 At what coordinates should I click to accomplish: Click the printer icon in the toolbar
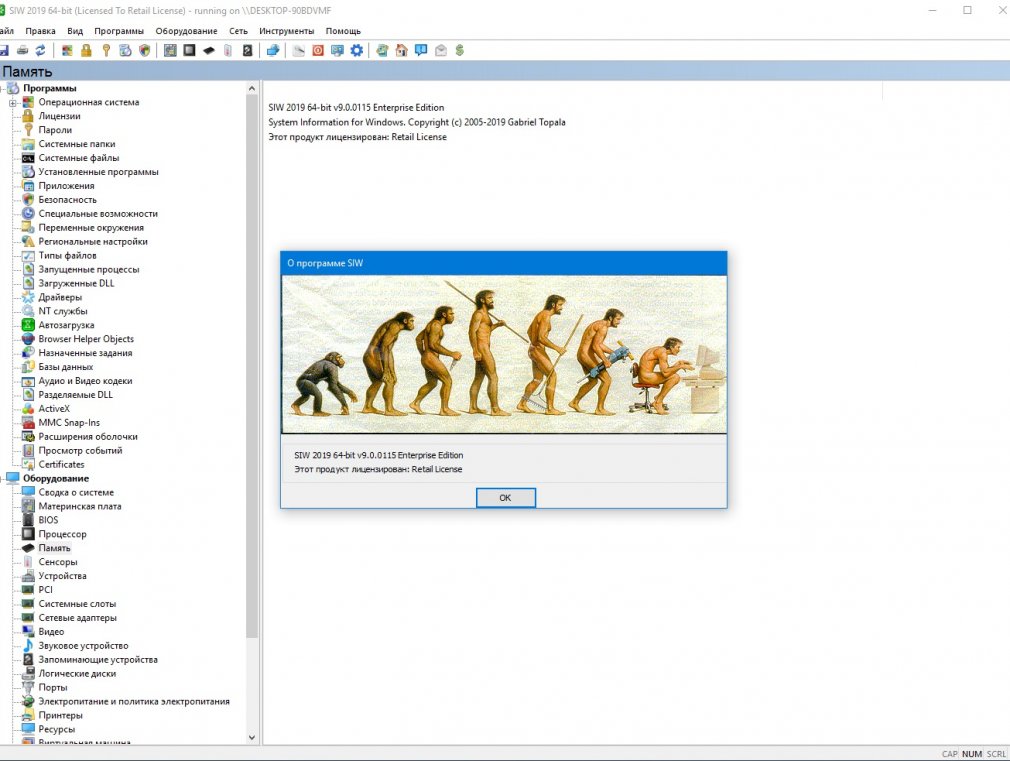[23, 50]
